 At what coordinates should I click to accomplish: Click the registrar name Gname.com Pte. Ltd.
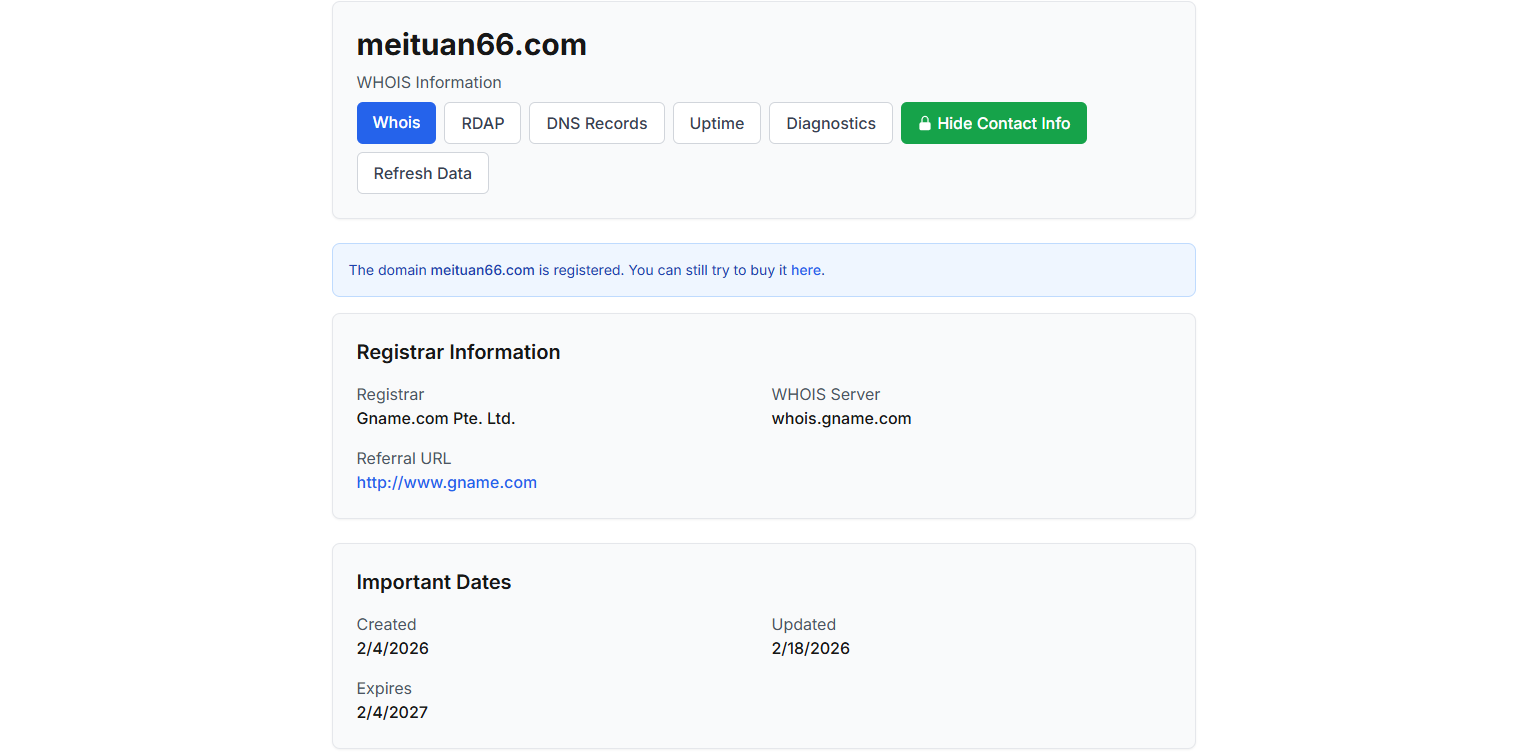(x=435, y=418)
